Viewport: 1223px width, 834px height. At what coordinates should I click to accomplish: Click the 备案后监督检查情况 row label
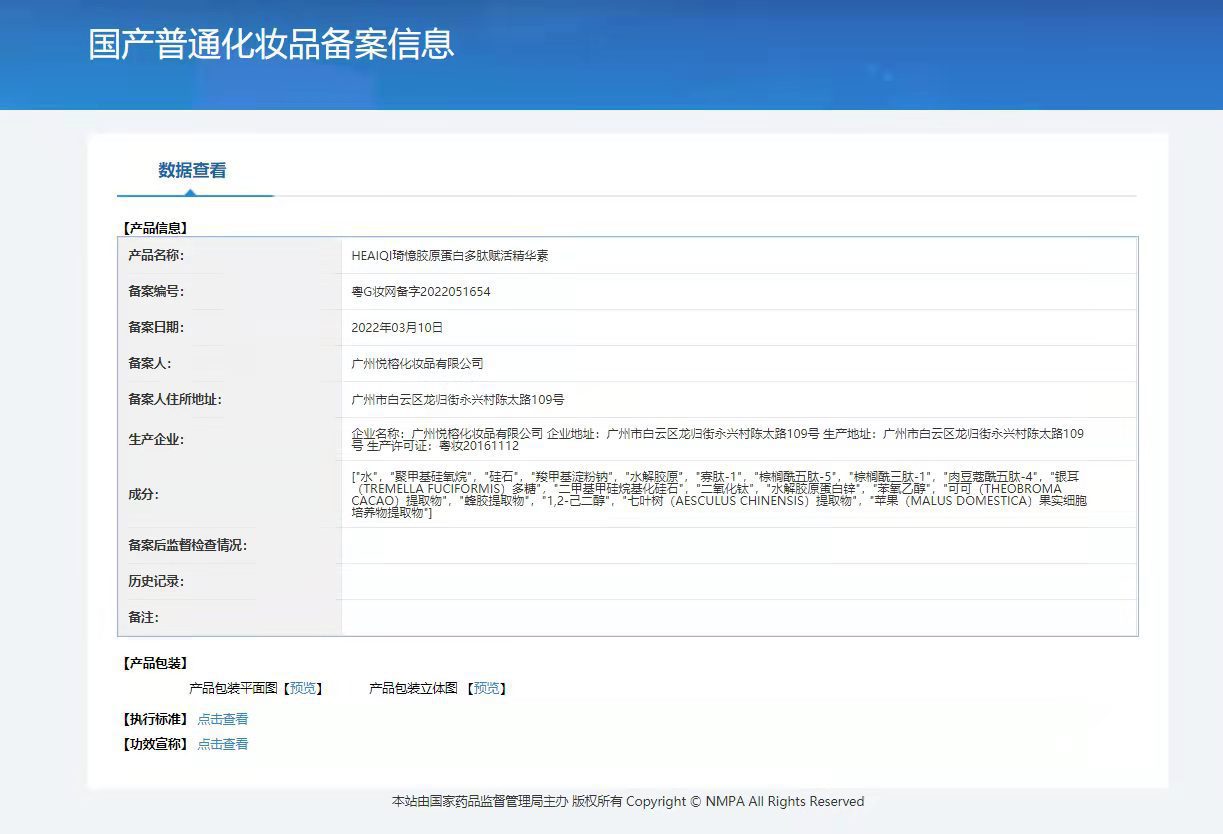[187, 545]
